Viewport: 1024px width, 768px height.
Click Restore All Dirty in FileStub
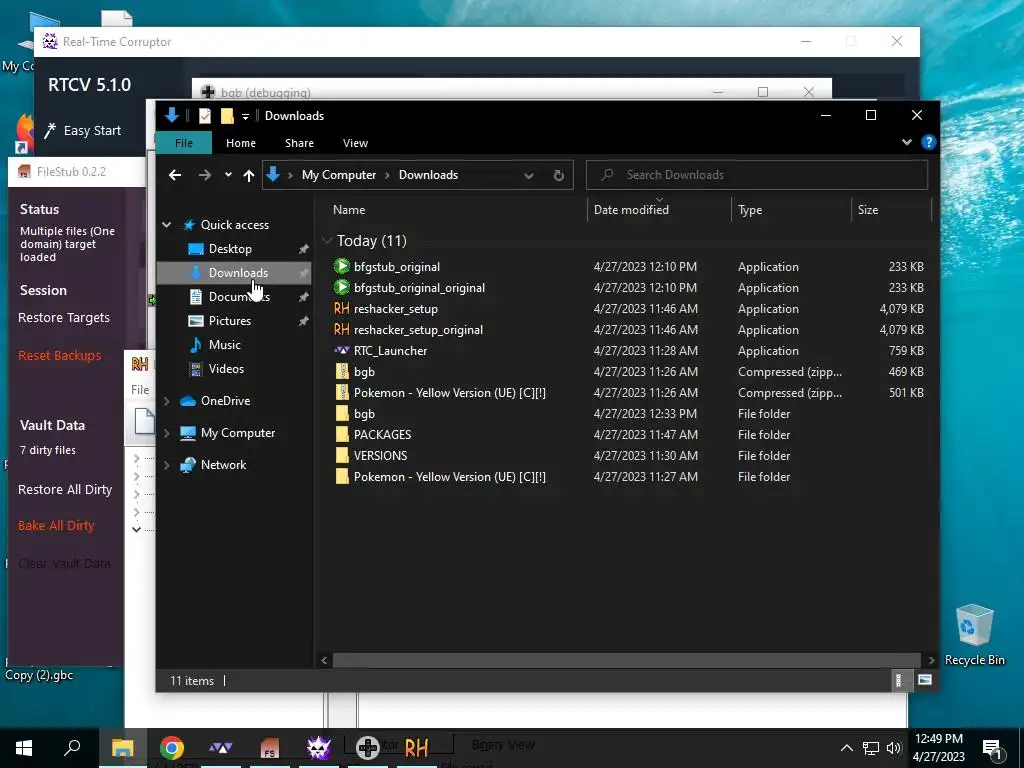pos(65,490)
